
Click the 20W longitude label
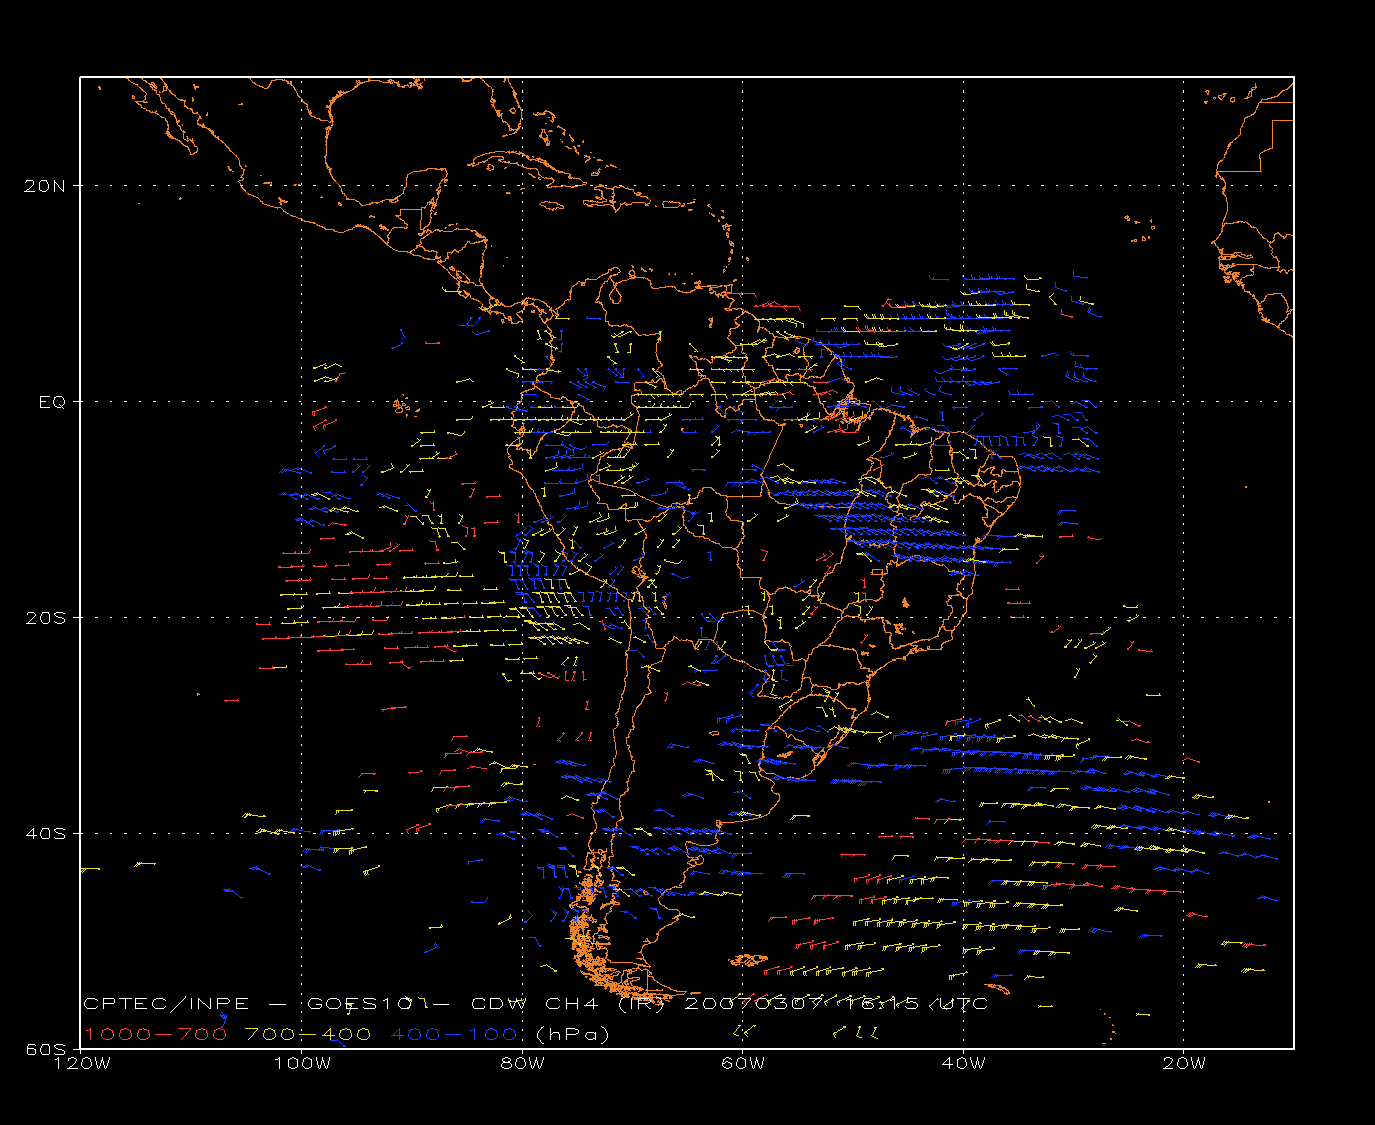point(1184,1063)
